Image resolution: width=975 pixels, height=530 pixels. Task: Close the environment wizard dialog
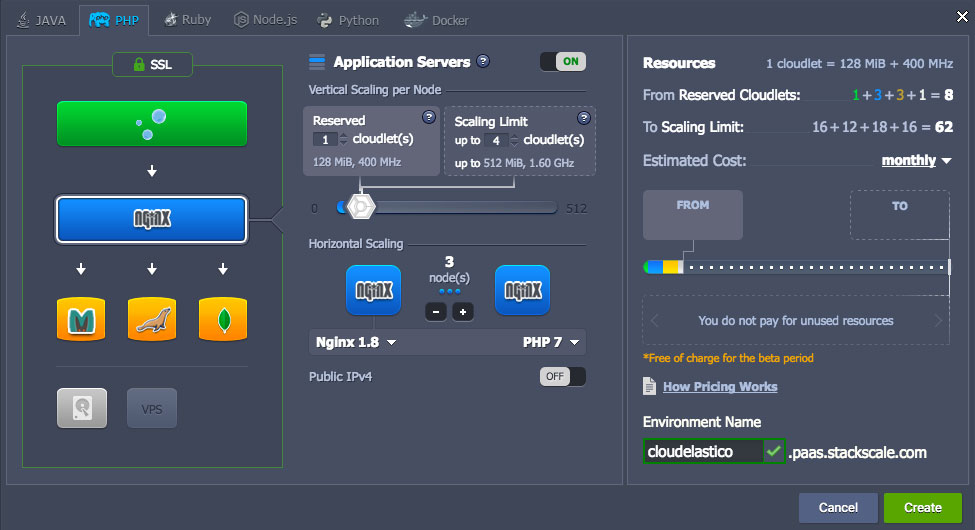pos(962,17)
